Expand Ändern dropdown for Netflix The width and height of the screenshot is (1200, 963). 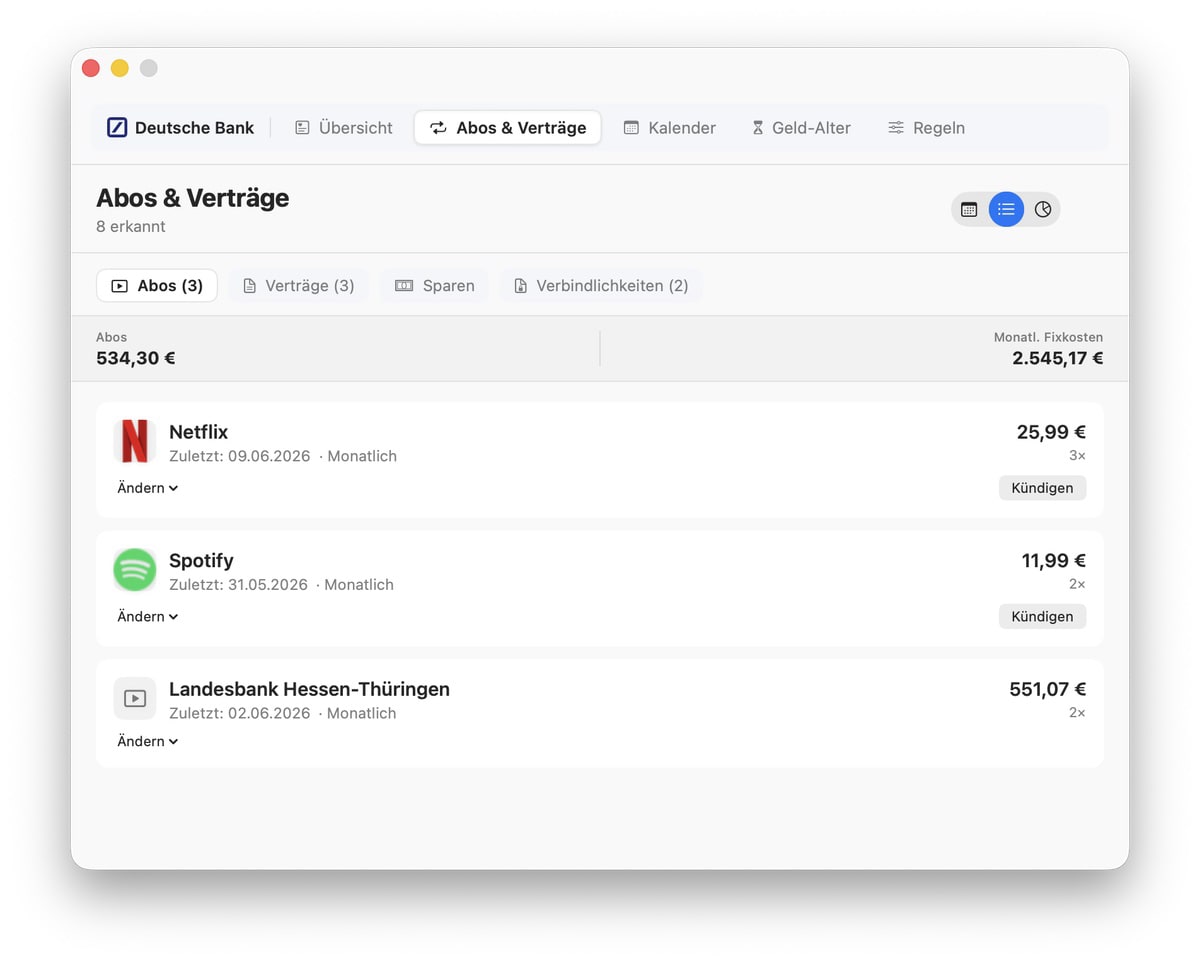148,488
